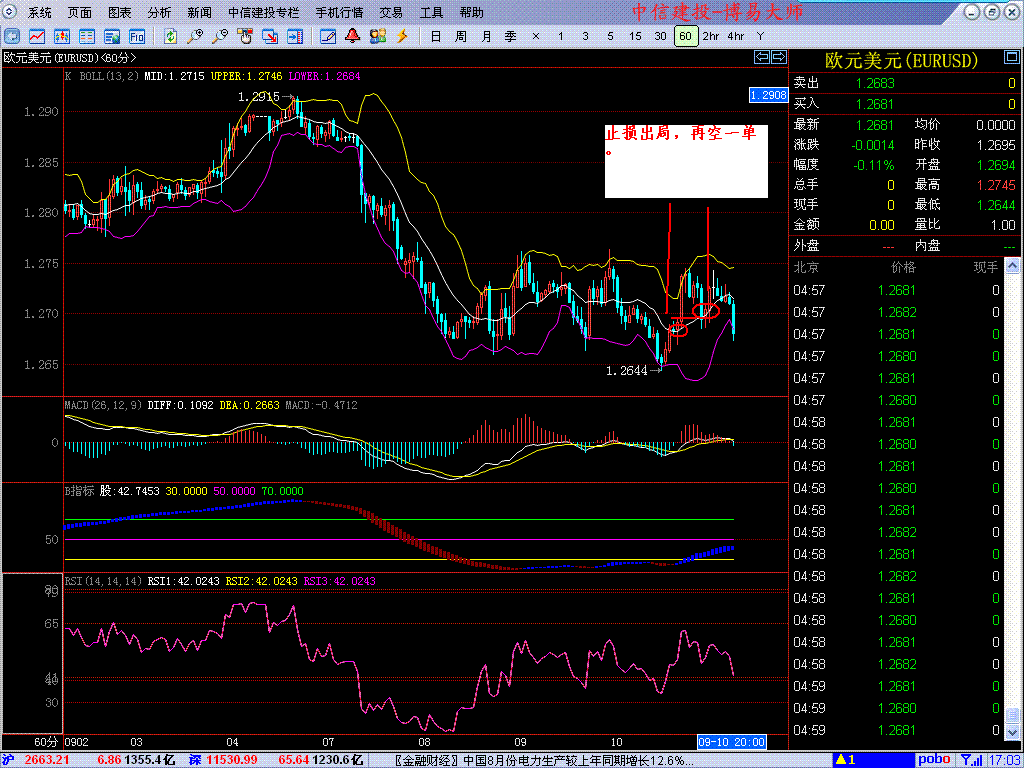The height and width of the screenshot is (768, 1024).
Task: Click the lightning flash order icon
Action: [x=402, y=36]
